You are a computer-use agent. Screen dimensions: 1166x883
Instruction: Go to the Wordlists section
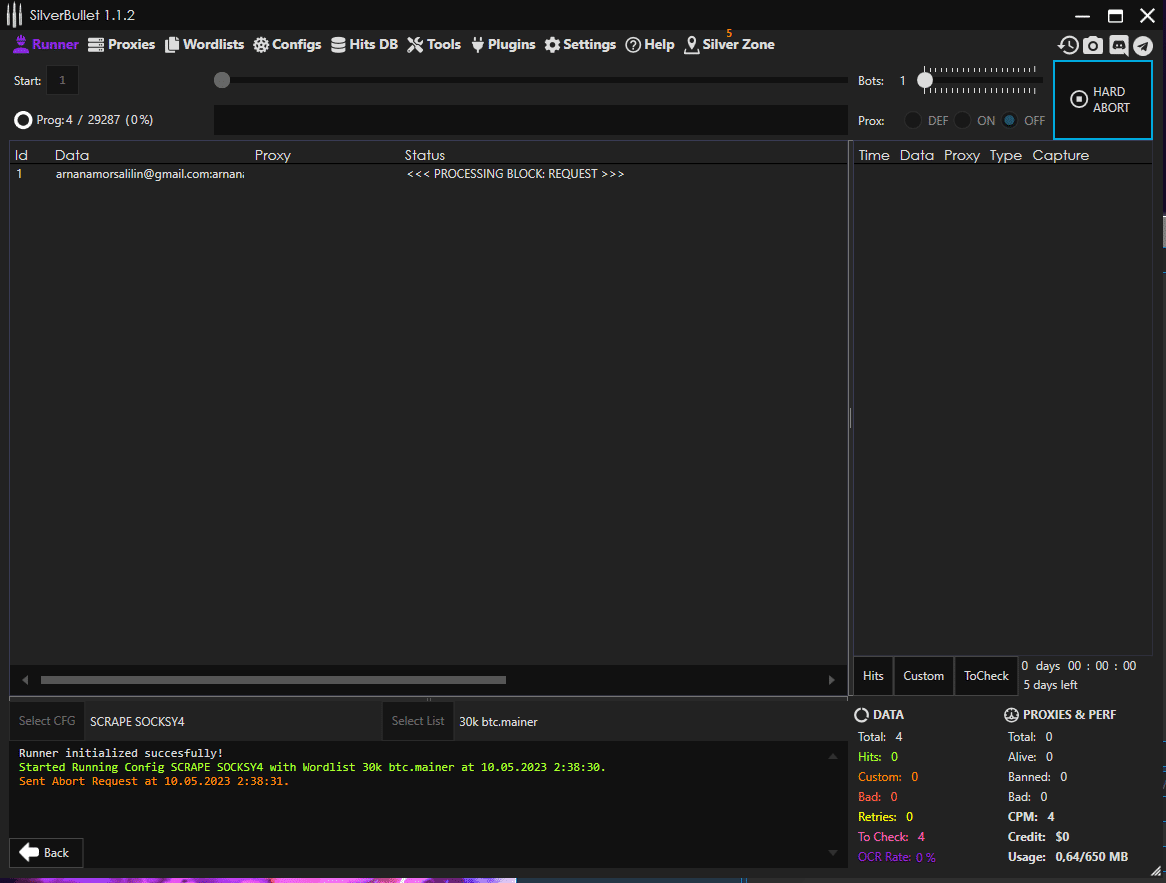click(204, 44)
